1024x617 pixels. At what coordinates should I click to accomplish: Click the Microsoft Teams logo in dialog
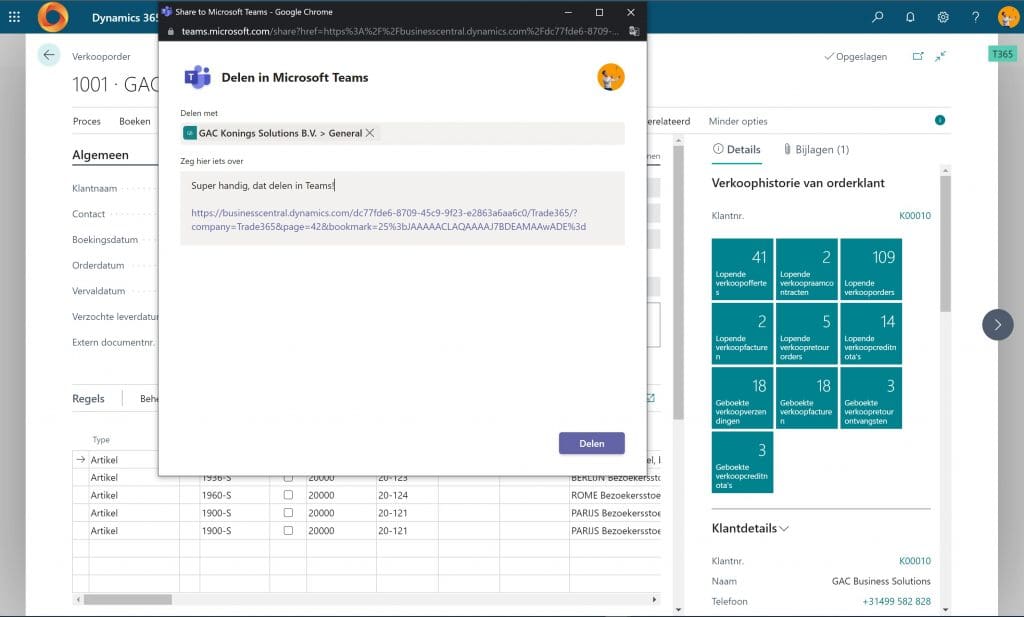click(x=197, y=77)
